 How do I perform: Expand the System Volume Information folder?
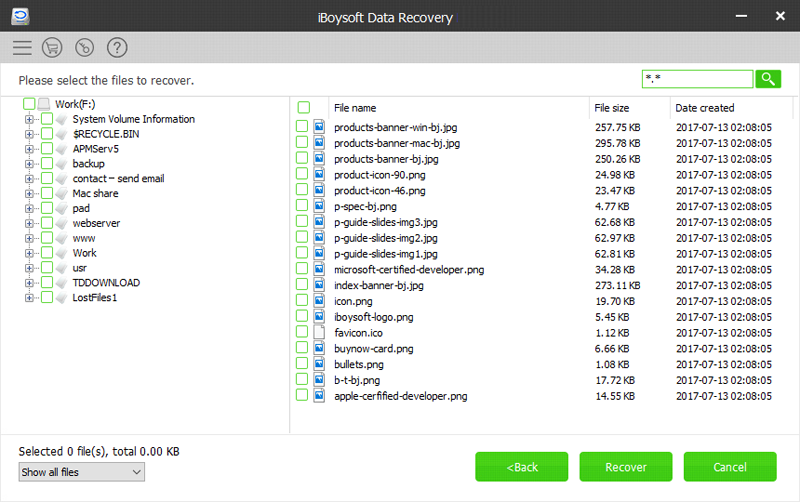click(x=31, y=119)
